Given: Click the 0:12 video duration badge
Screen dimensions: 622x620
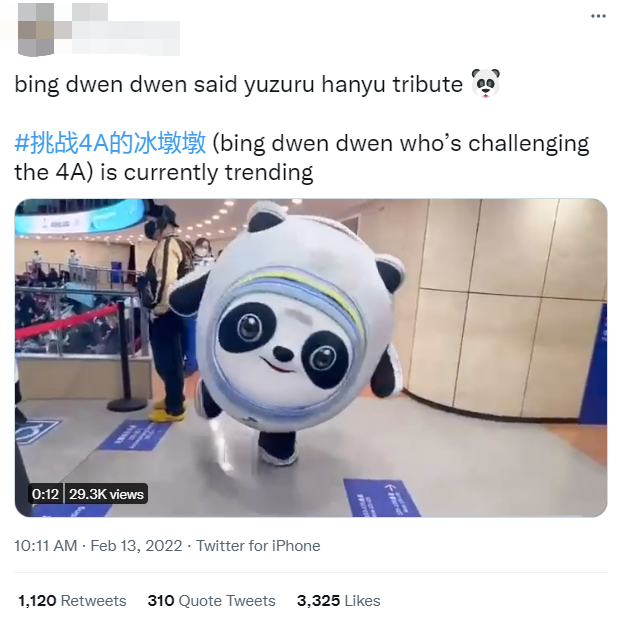Looking at the screenshot, I should pyautogui.click(x=45, y=494).
